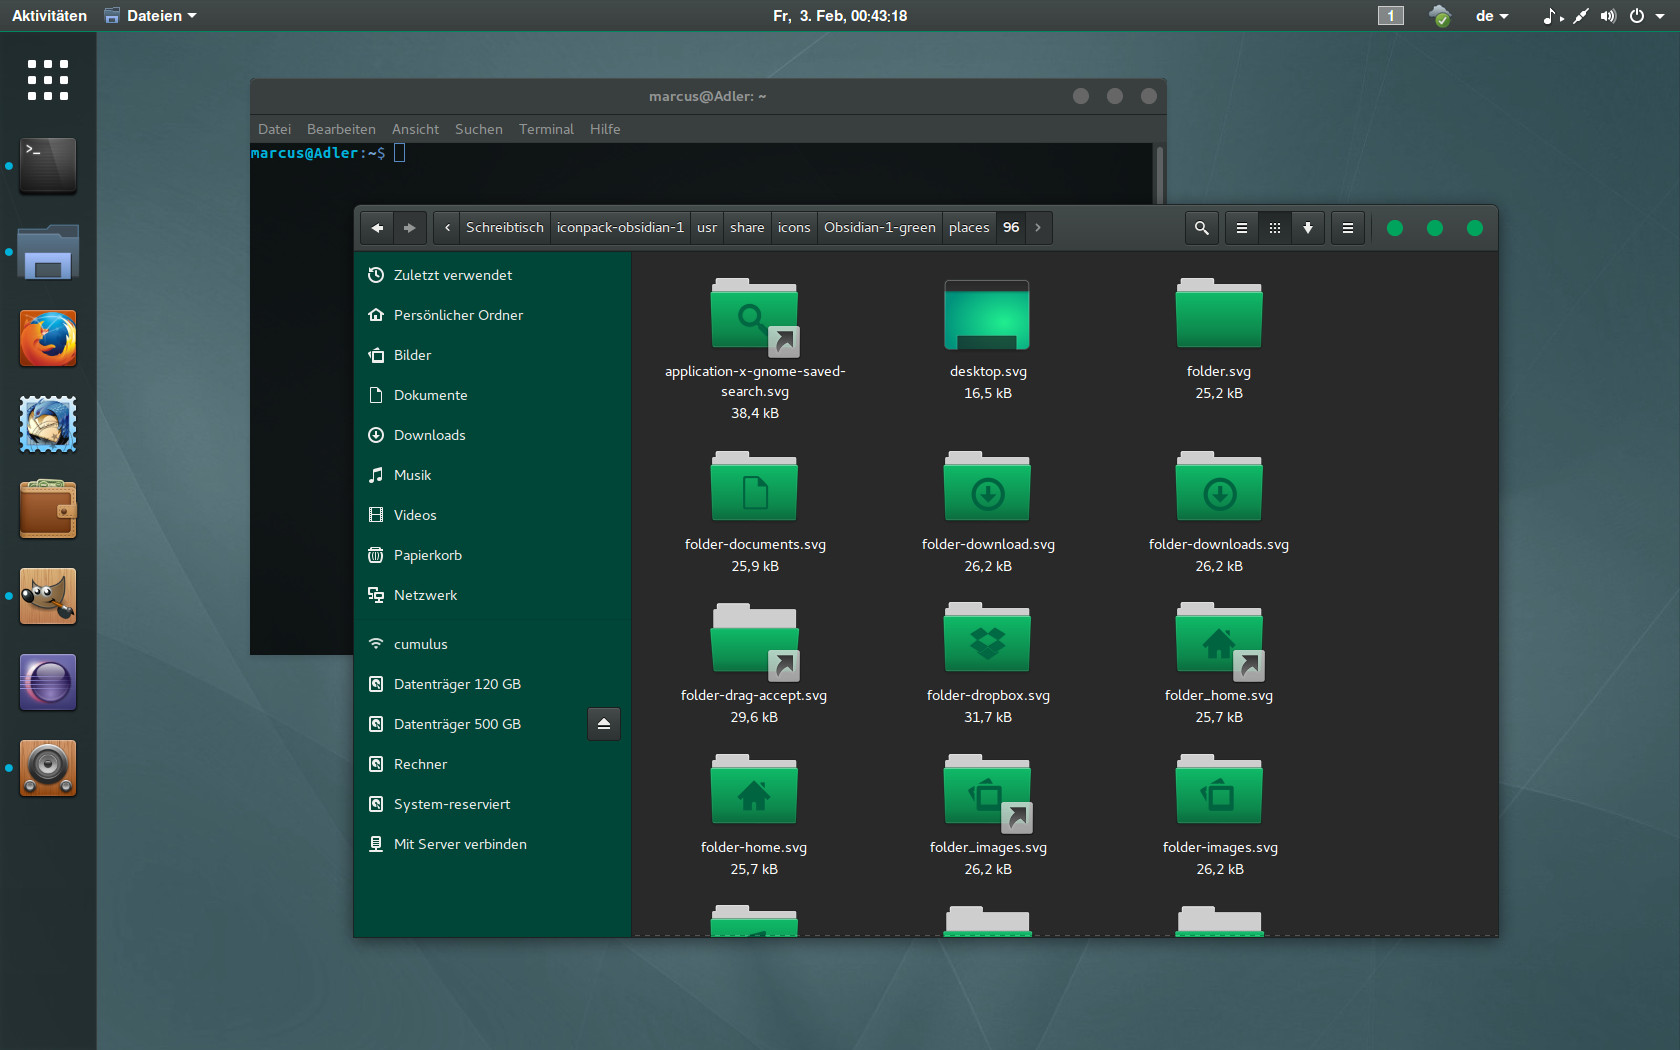The width and height of the screenshot is (1680, 1050).
Task: Select desktop.svg file icon
Action: pyautogui.click(x=987, y=314)
